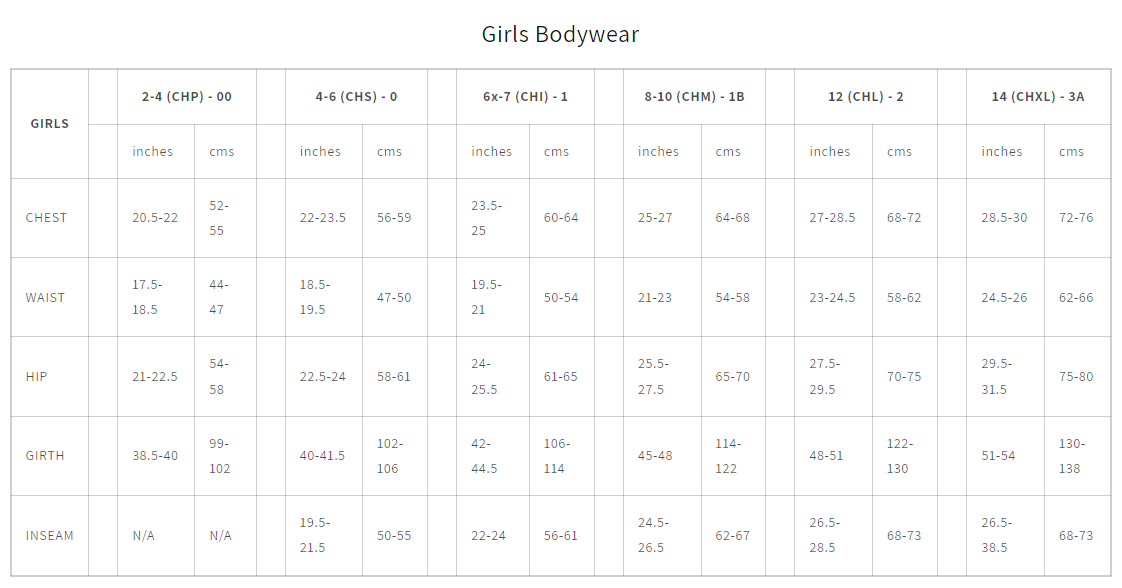Click the inseam value 50-55 cms
Viewport: 1122px width, 588px height.
point(394,536)
